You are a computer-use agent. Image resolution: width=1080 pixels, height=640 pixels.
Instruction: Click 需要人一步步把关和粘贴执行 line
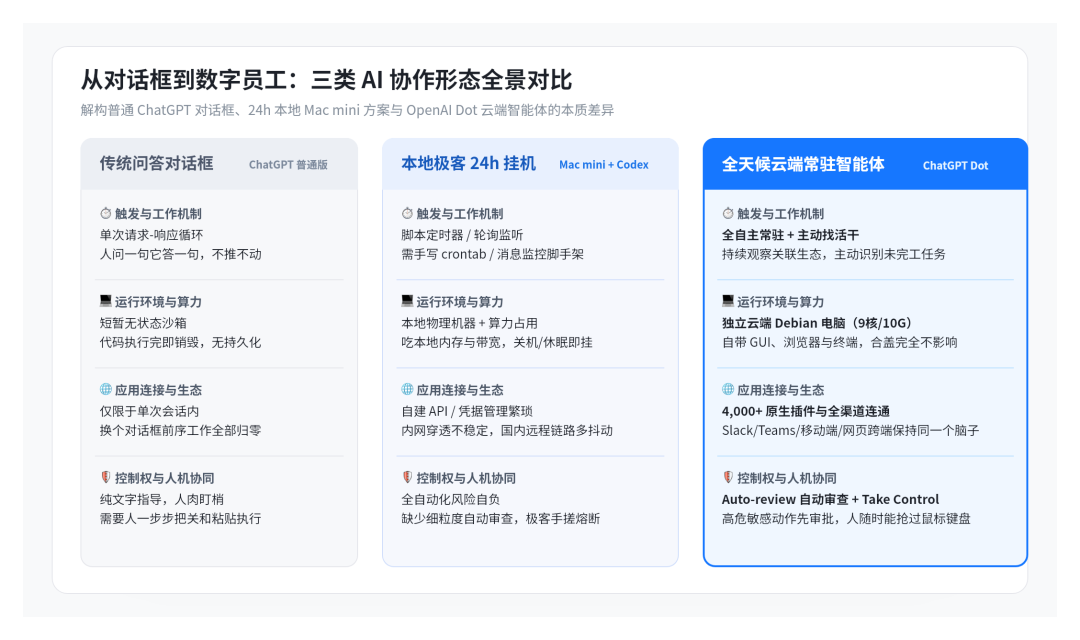pyautogui.click(x=180, y=519)
